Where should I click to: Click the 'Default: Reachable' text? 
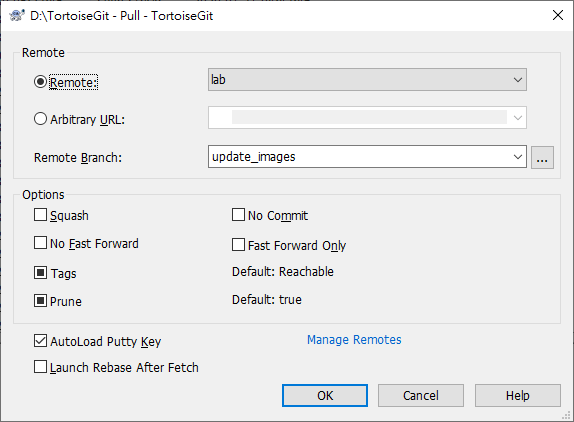(x=283, y=272)
